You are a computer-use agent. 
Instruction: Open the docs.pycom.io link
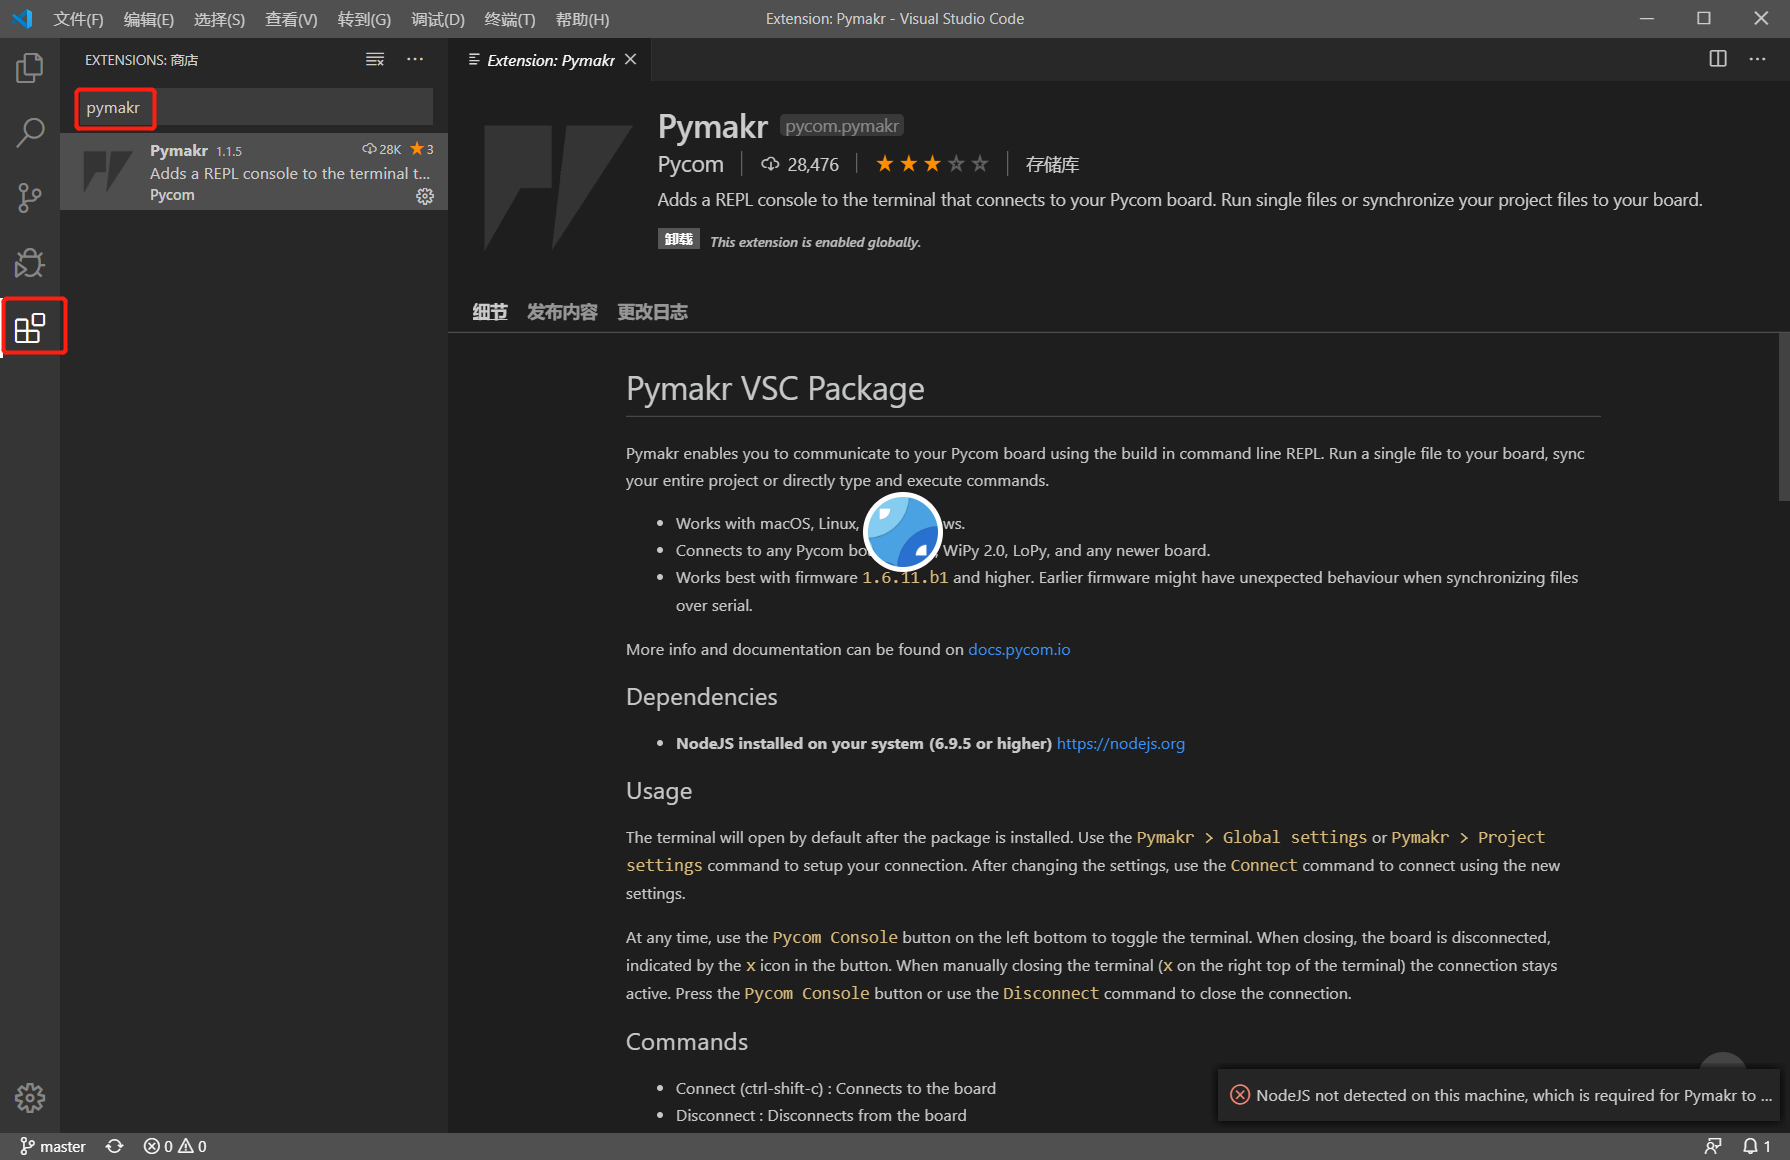(x=1018, y=650)
